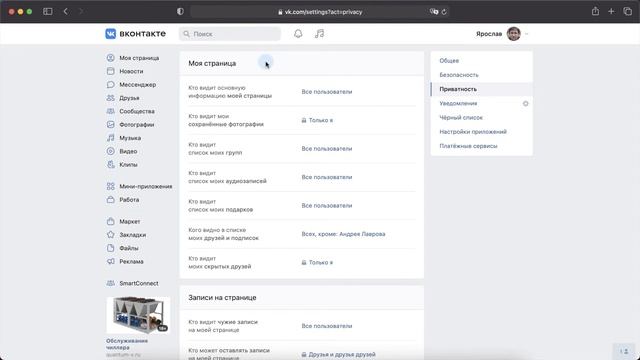Expand the profile menu arrow near Ярослав
Viewport: 640px width, 360px height.
pyautogui.click(x=527, y=34)
